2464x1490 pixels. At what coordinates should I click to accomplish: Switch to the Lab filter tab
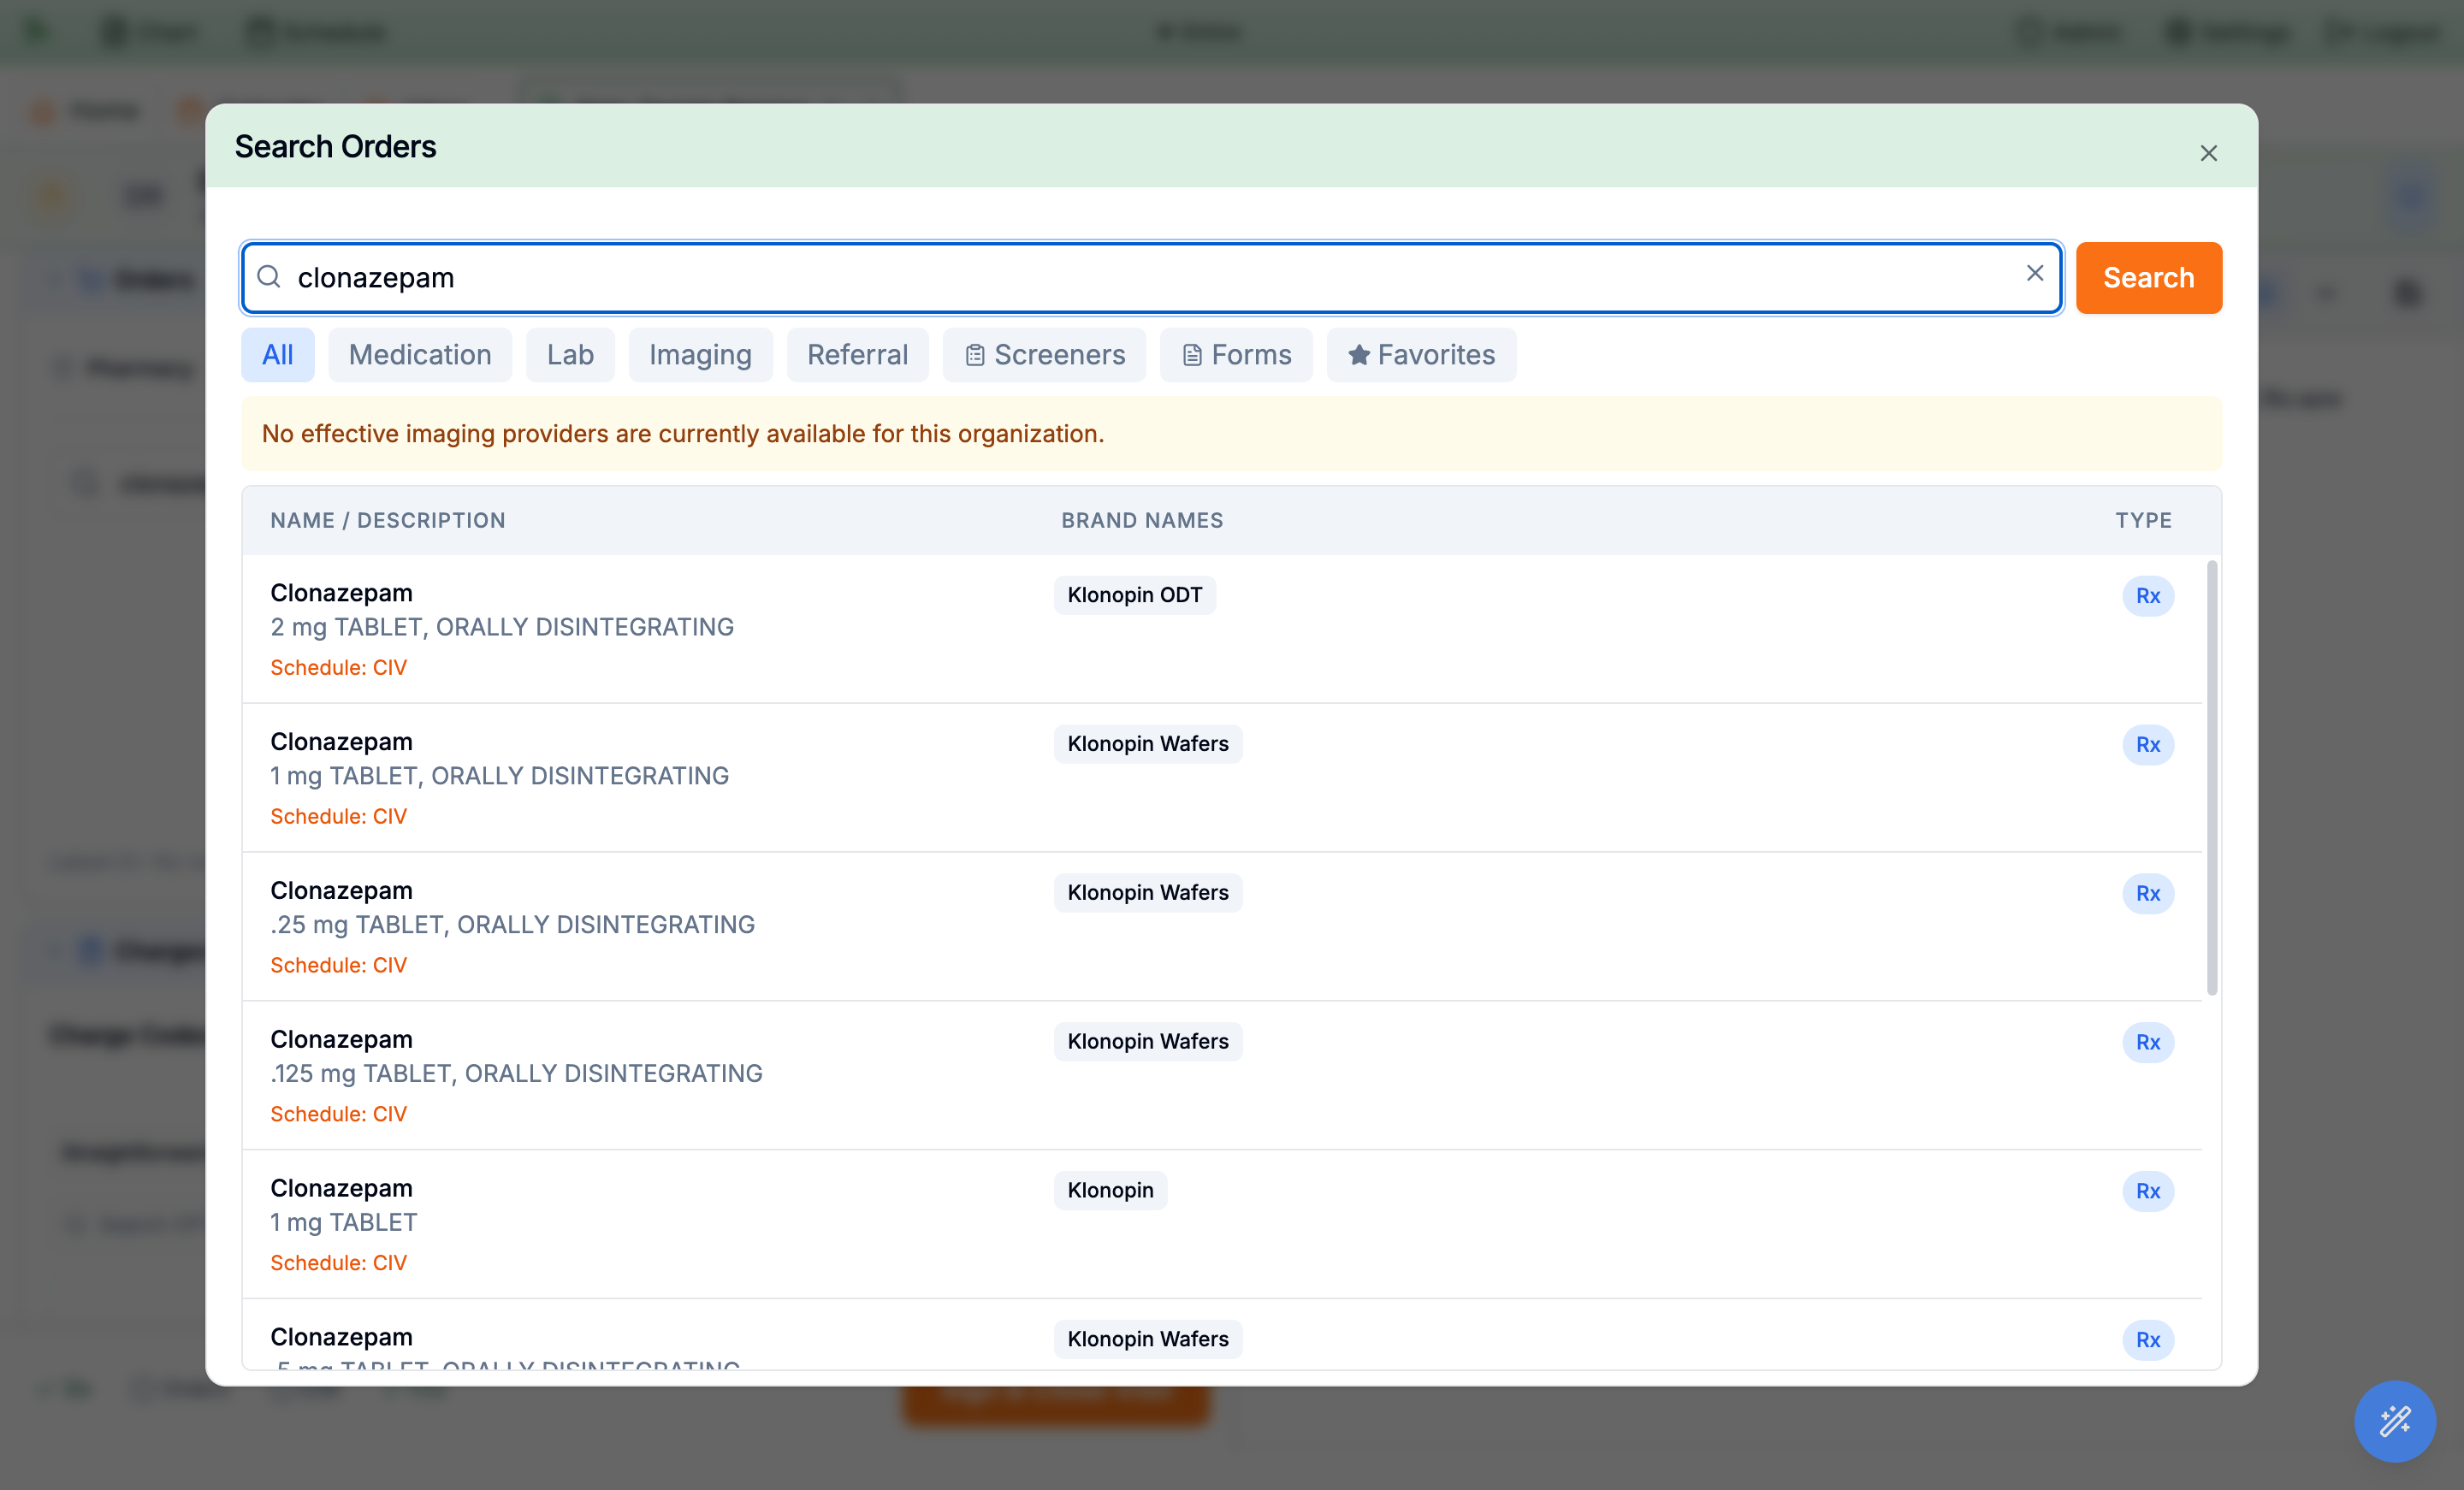coord(570,355)
